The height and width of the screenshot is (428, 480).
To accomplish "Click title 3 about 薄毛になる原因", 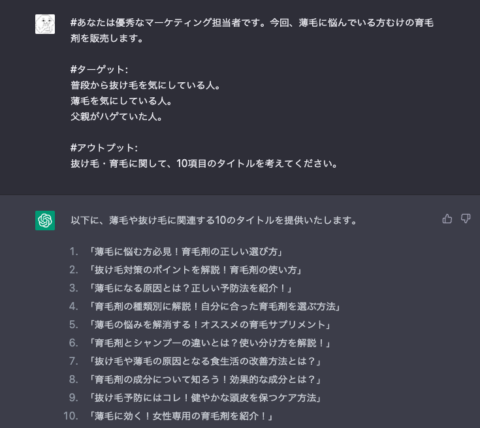I will point(190,288).
